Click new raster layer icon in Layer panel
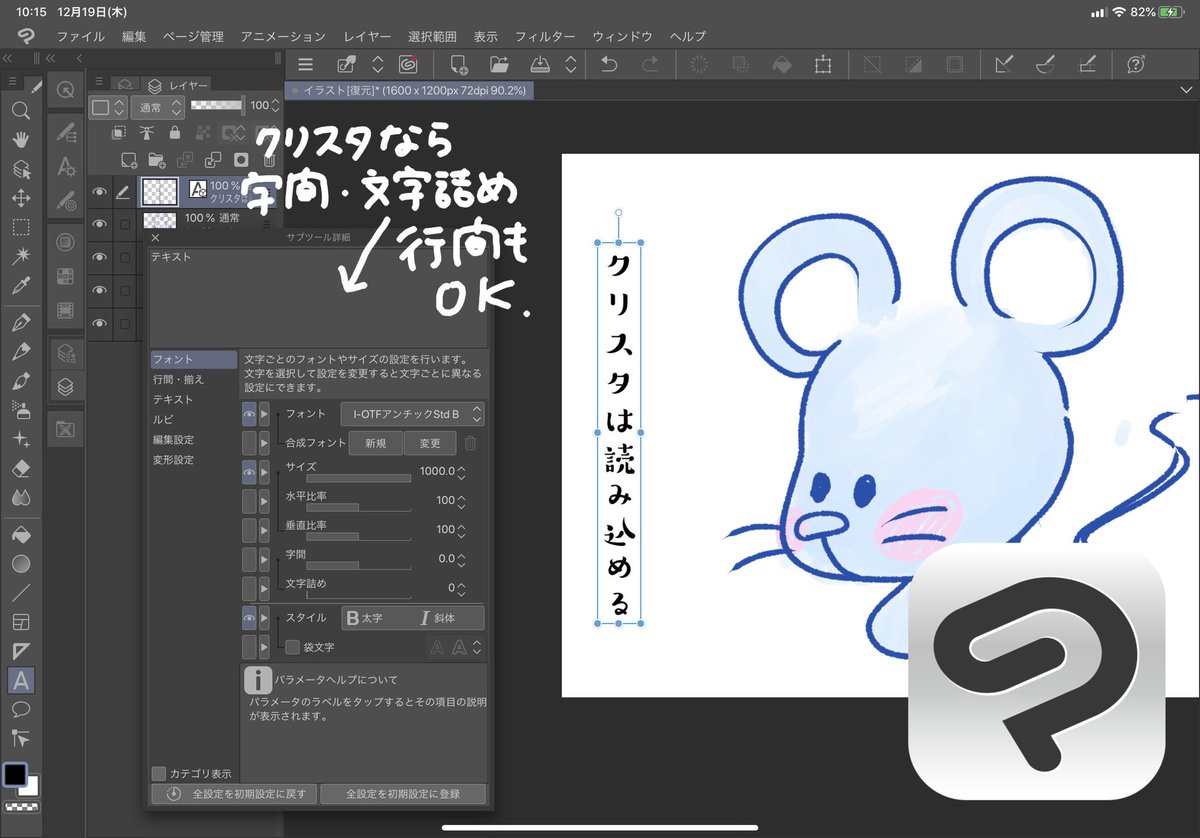Image resolution: width=1200 pixels, height=838 pixels. (128, 160)
